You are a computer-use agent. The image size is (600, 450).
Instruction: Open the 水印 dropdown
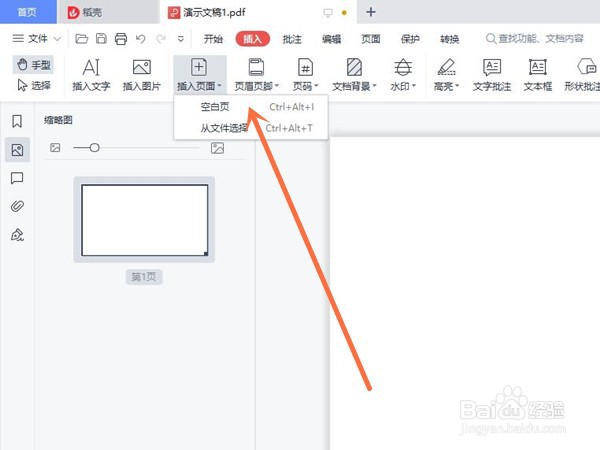[x=403, y=75]
